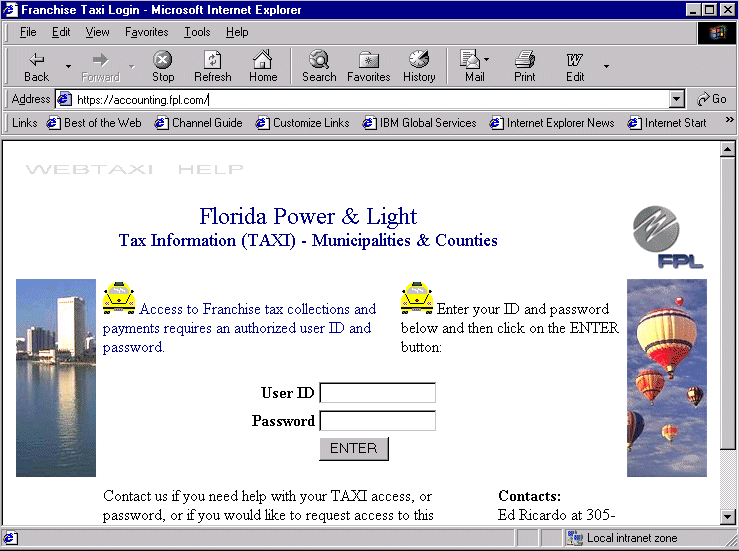Image resolution: width=739 pixels, height=551 pixels.
Task: Click the Contacts: heading text
Action: (x=529, y=496)
